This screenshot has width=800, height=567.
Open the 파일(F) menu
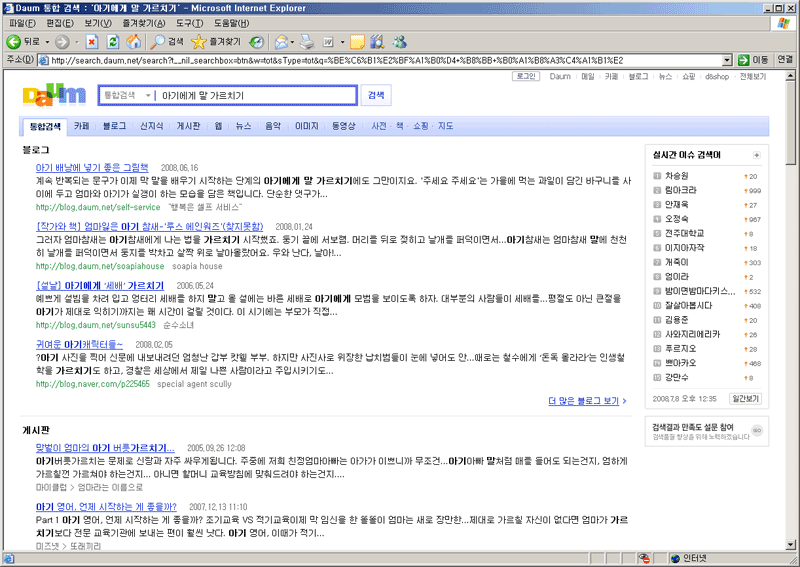pyautogui.click(x=22, y=23)
